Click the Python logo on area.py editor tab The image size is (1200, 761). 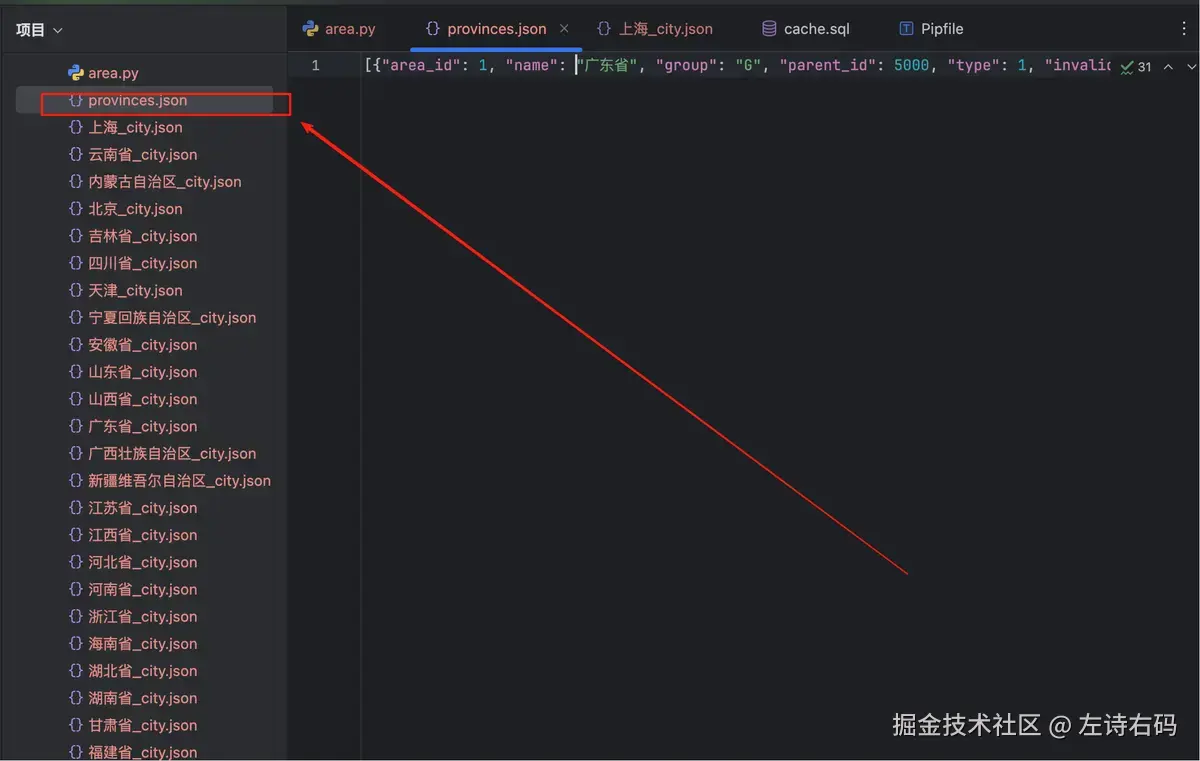coord(312,28)
